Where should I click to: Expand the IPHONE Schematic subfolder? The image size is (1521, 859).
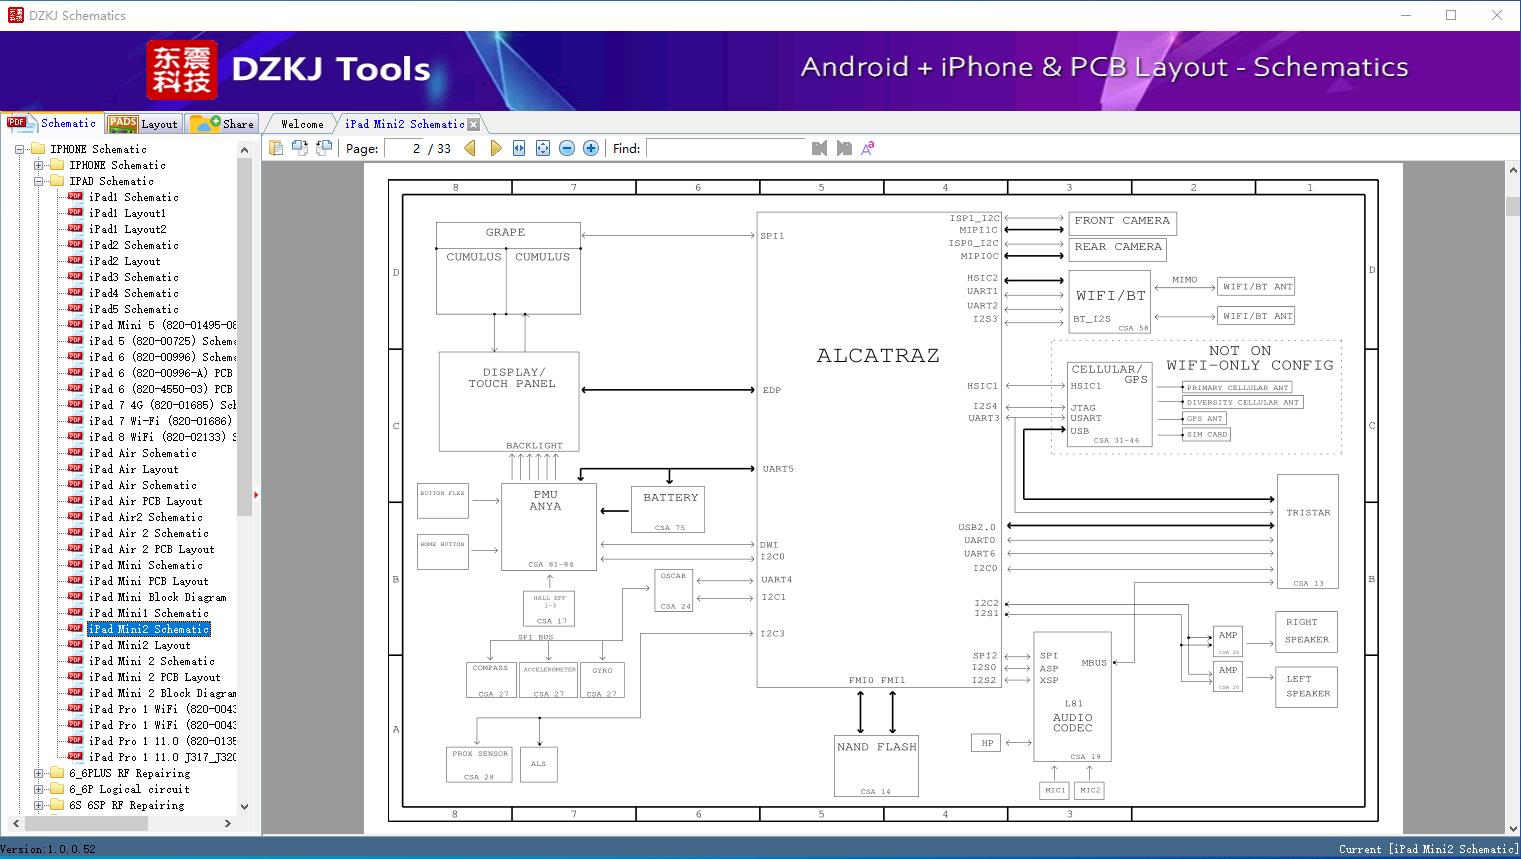point(39,165)
